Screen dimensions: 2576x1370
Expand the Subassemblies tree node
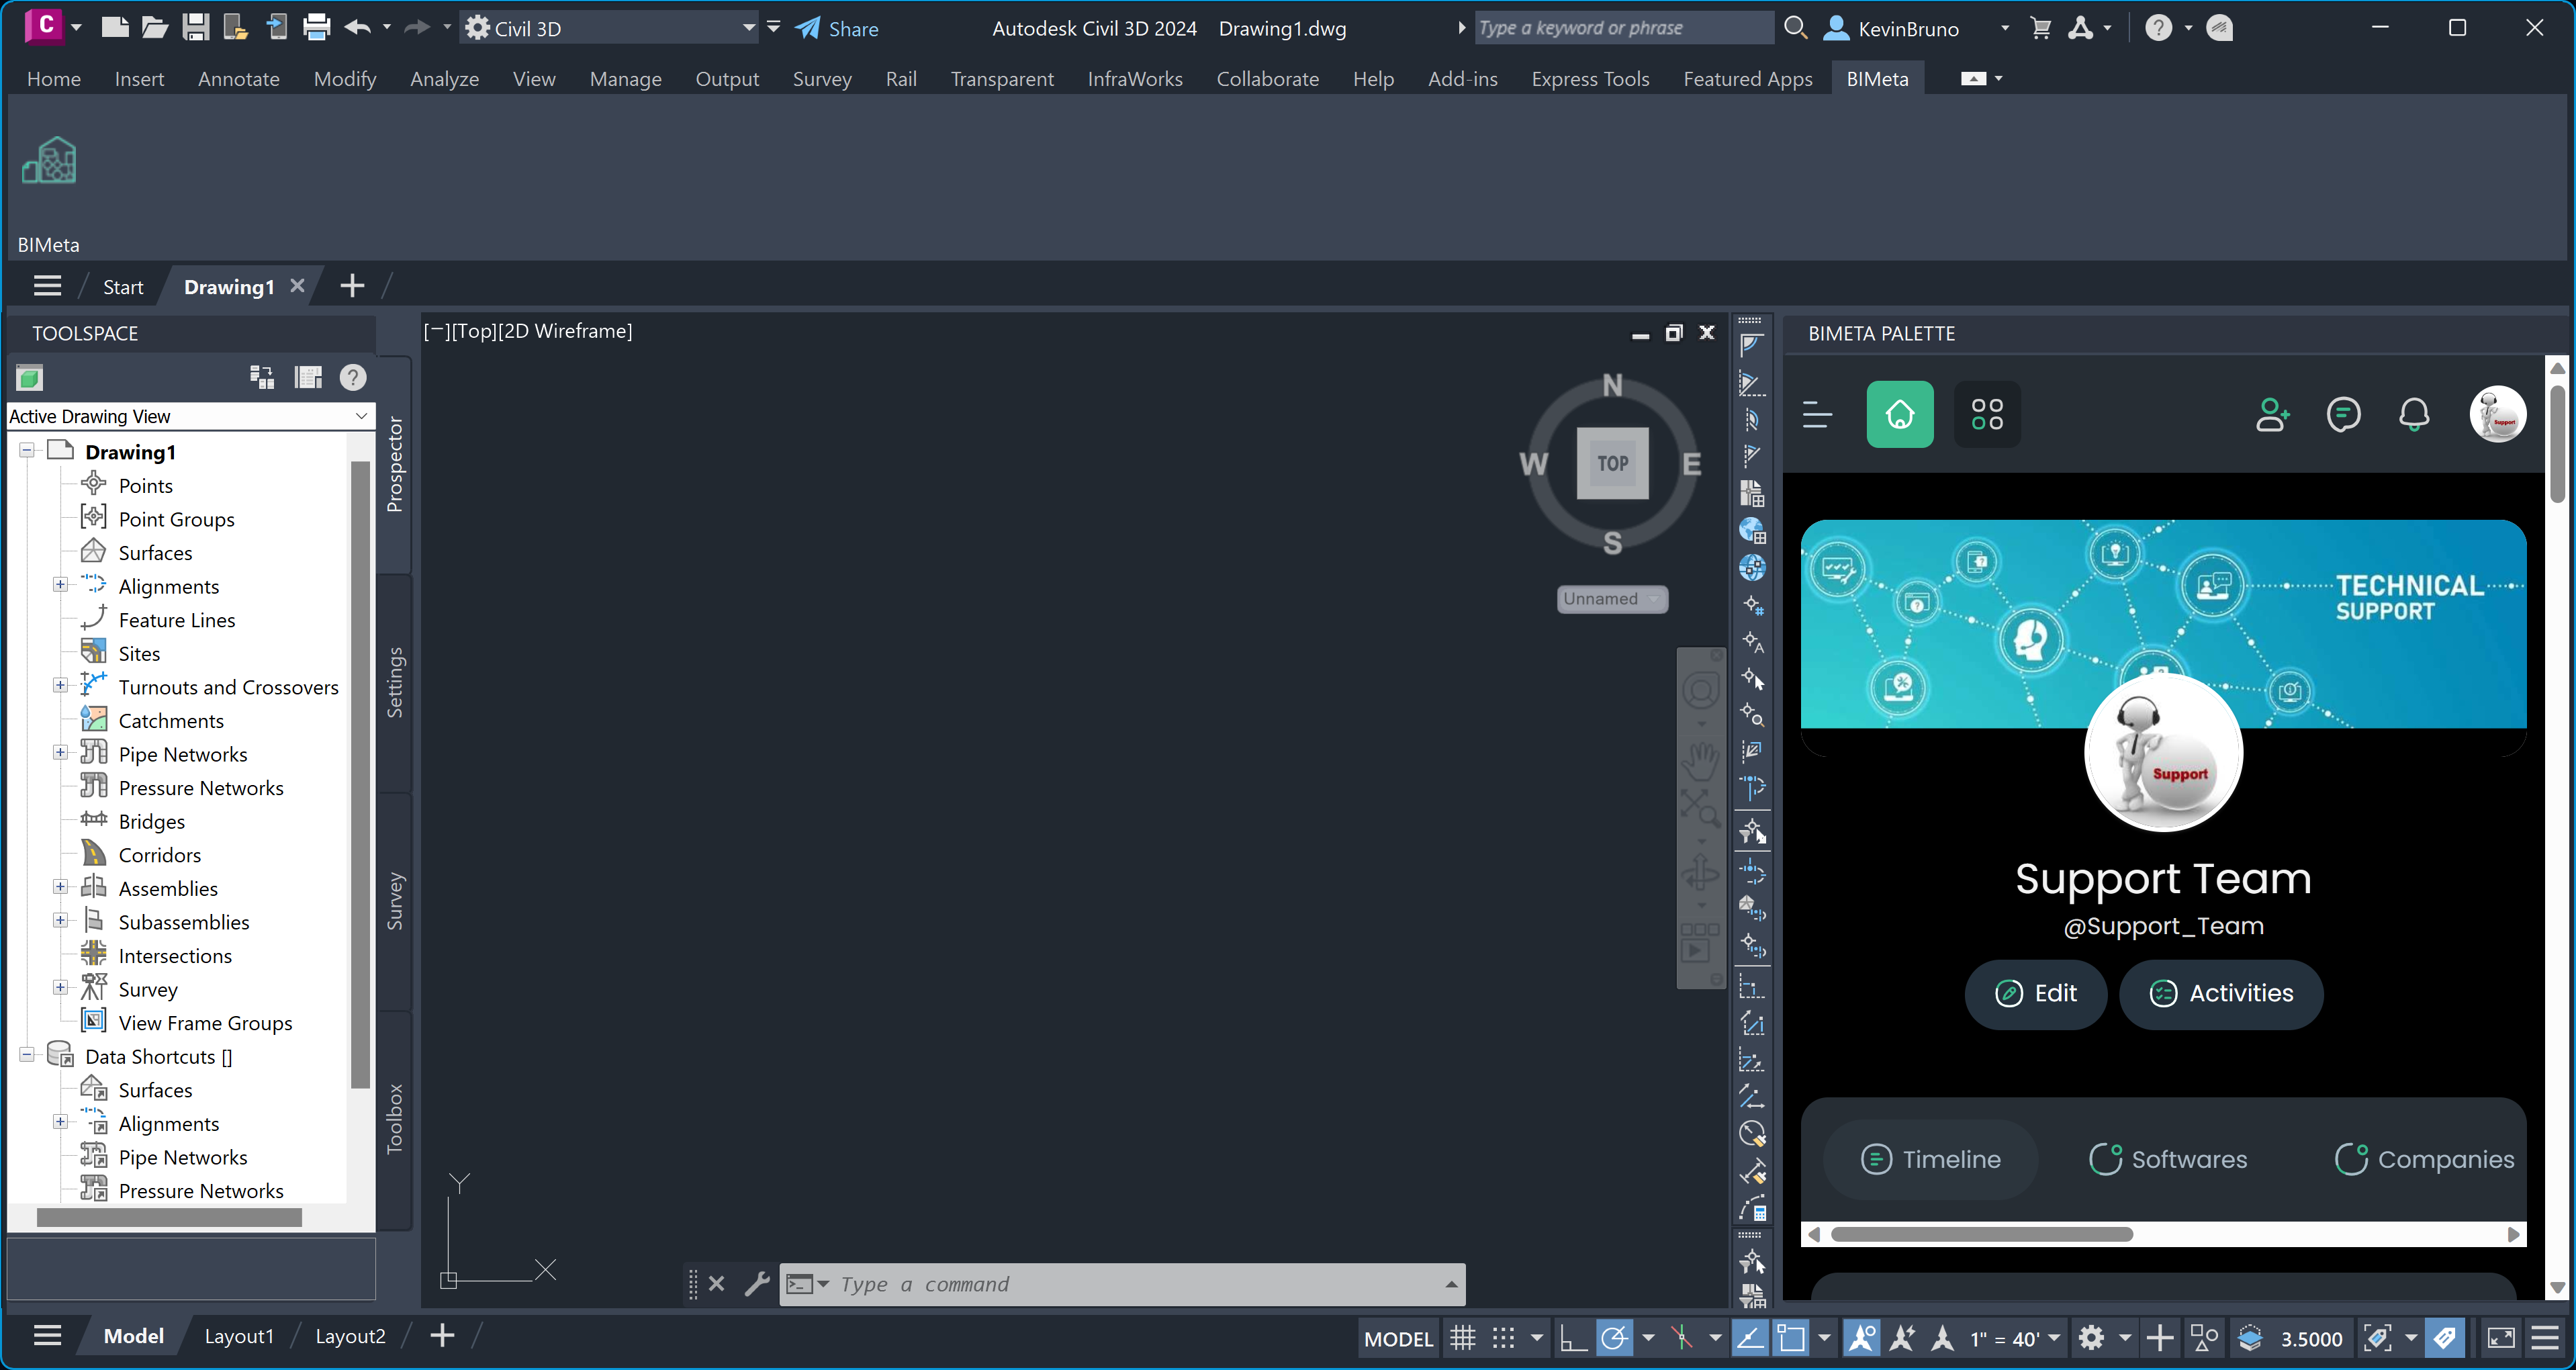pyautogui.click(x=60, y=920)
